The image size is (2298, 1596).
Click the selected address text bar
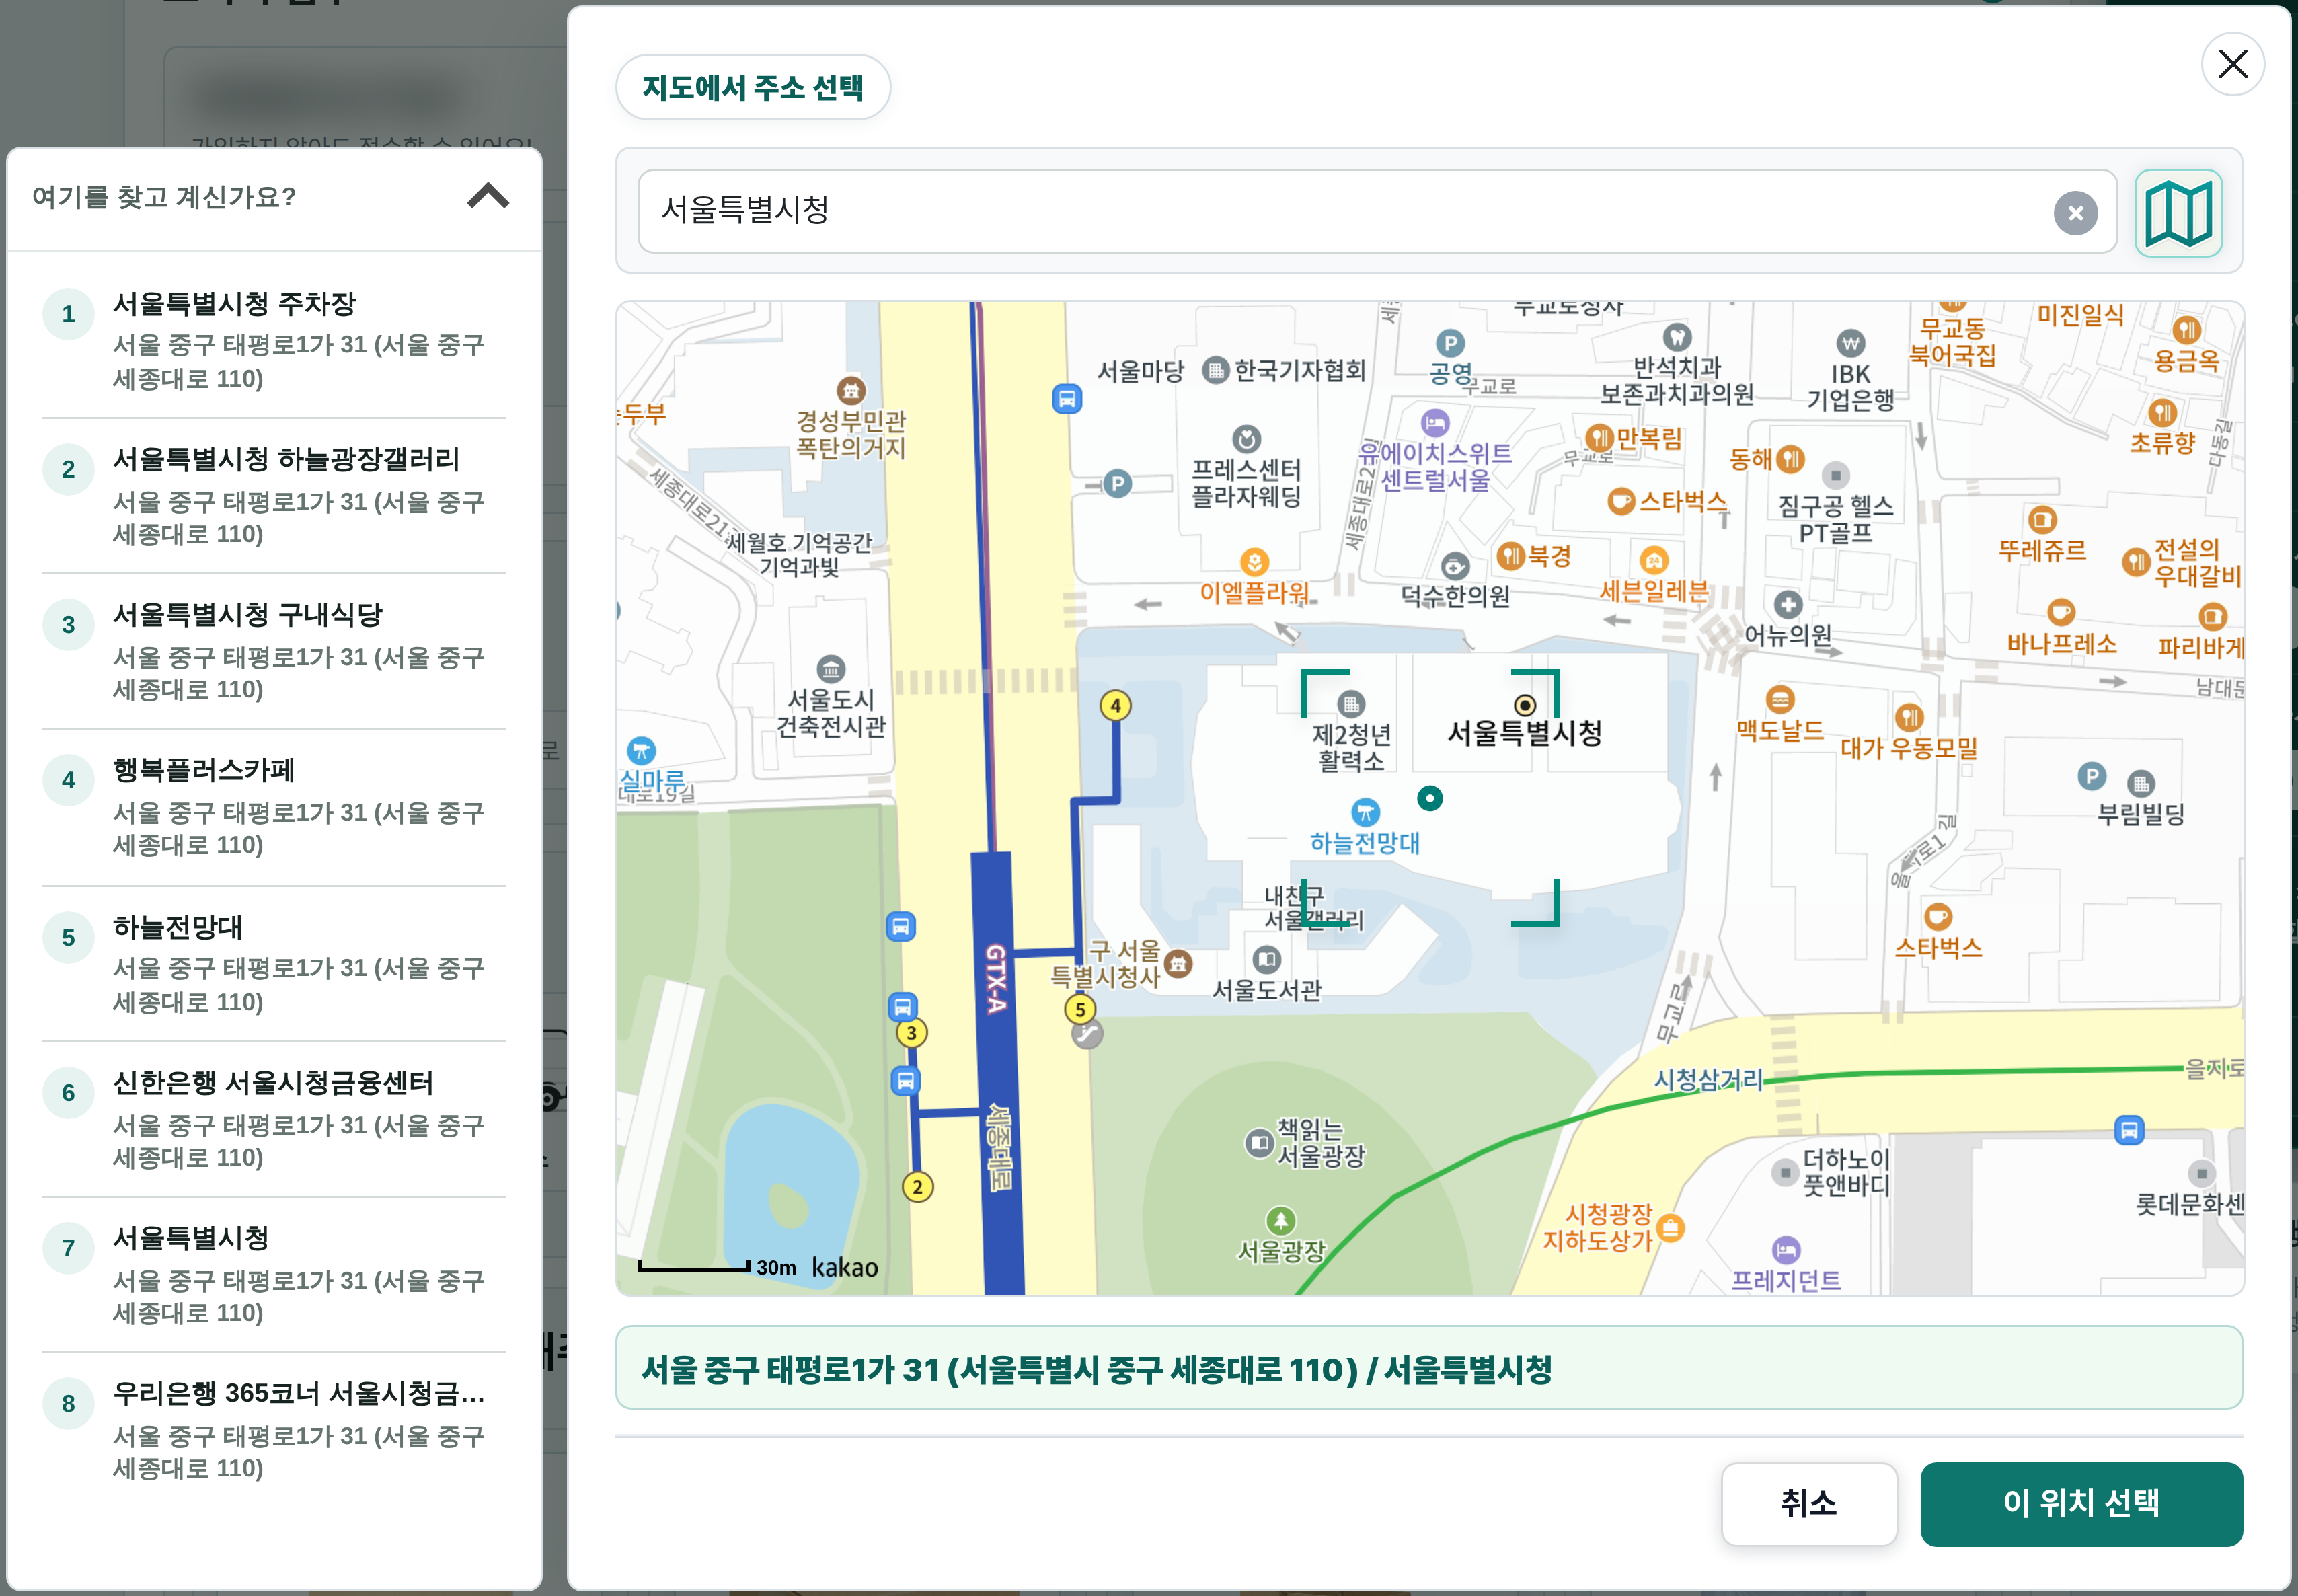point(1428,1368)
